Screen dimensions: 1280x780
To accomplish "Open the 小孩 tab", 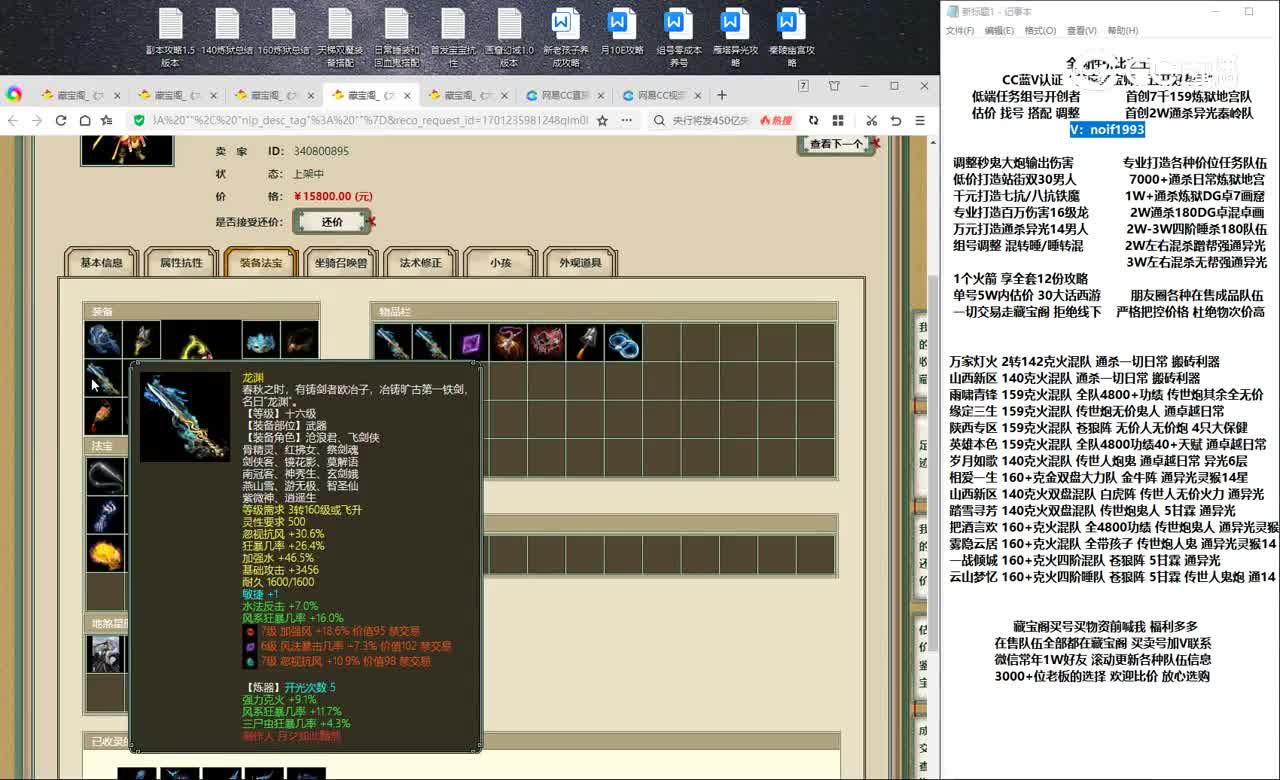I will pos(500,263).
